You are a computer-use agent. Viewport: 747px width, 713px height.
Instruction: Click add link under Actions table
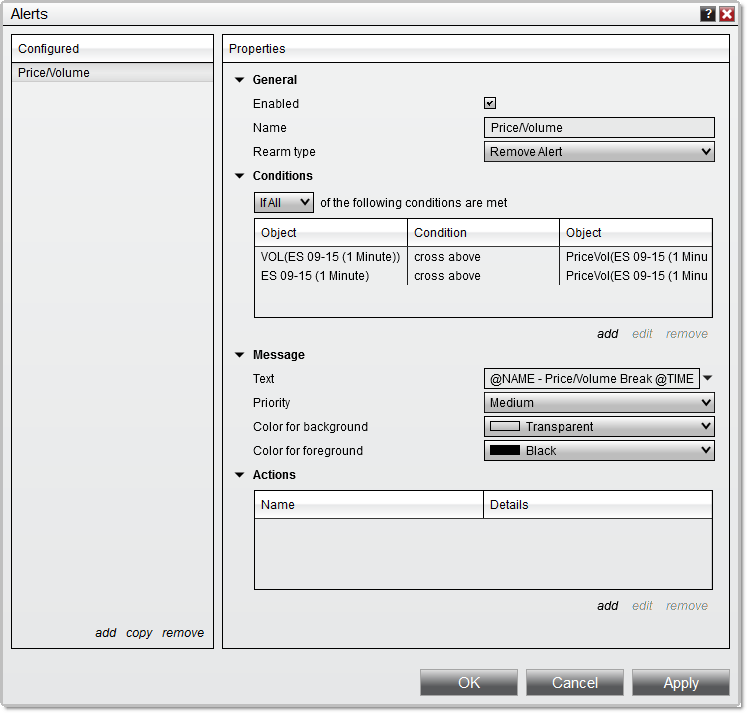click(607, 606)
